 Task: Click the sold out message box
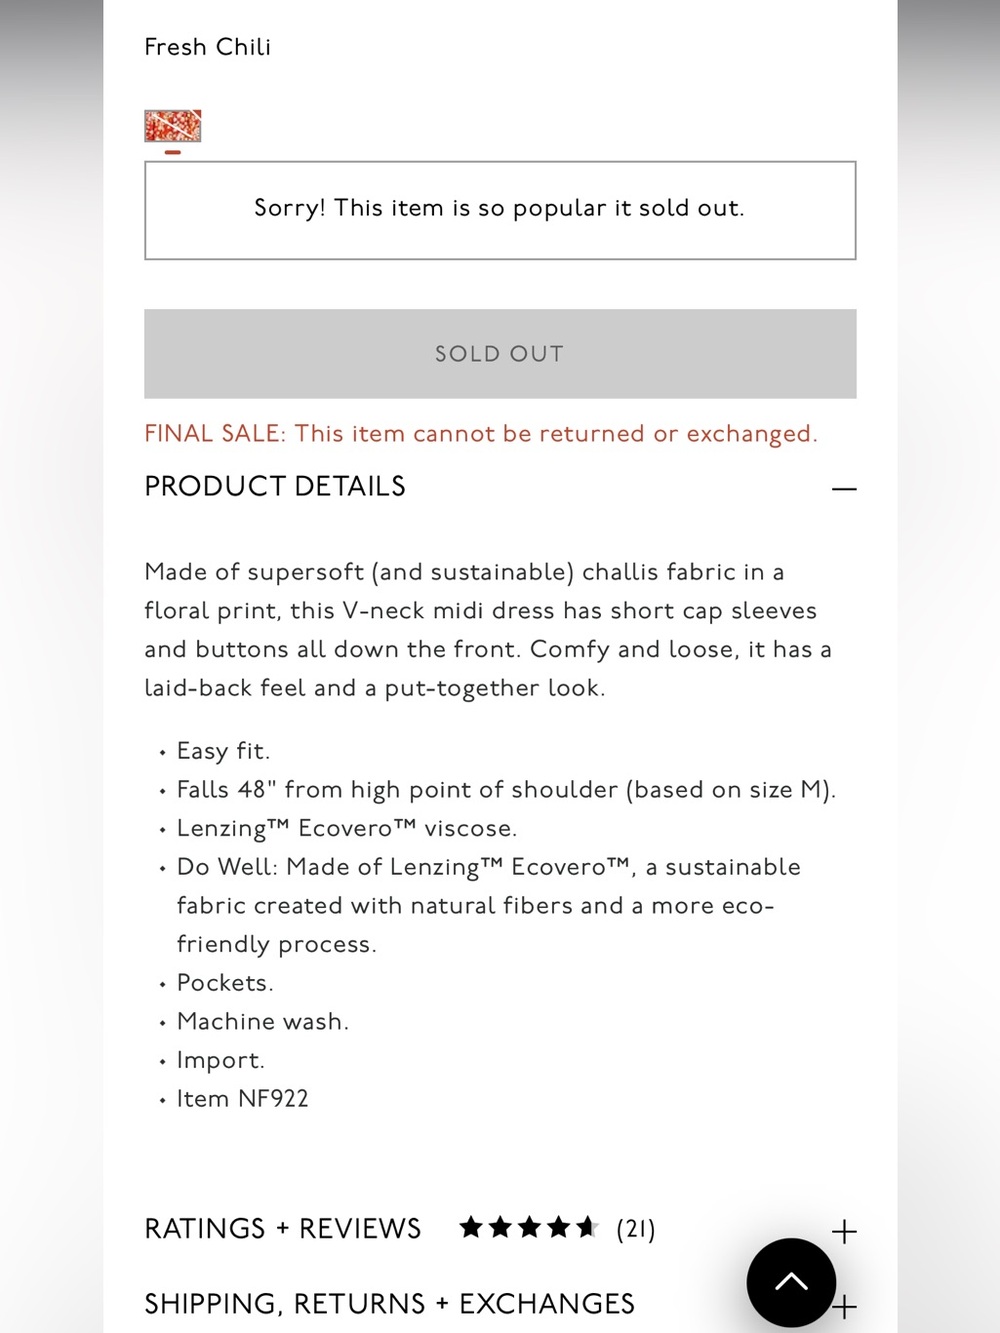[x=500, y=210]
